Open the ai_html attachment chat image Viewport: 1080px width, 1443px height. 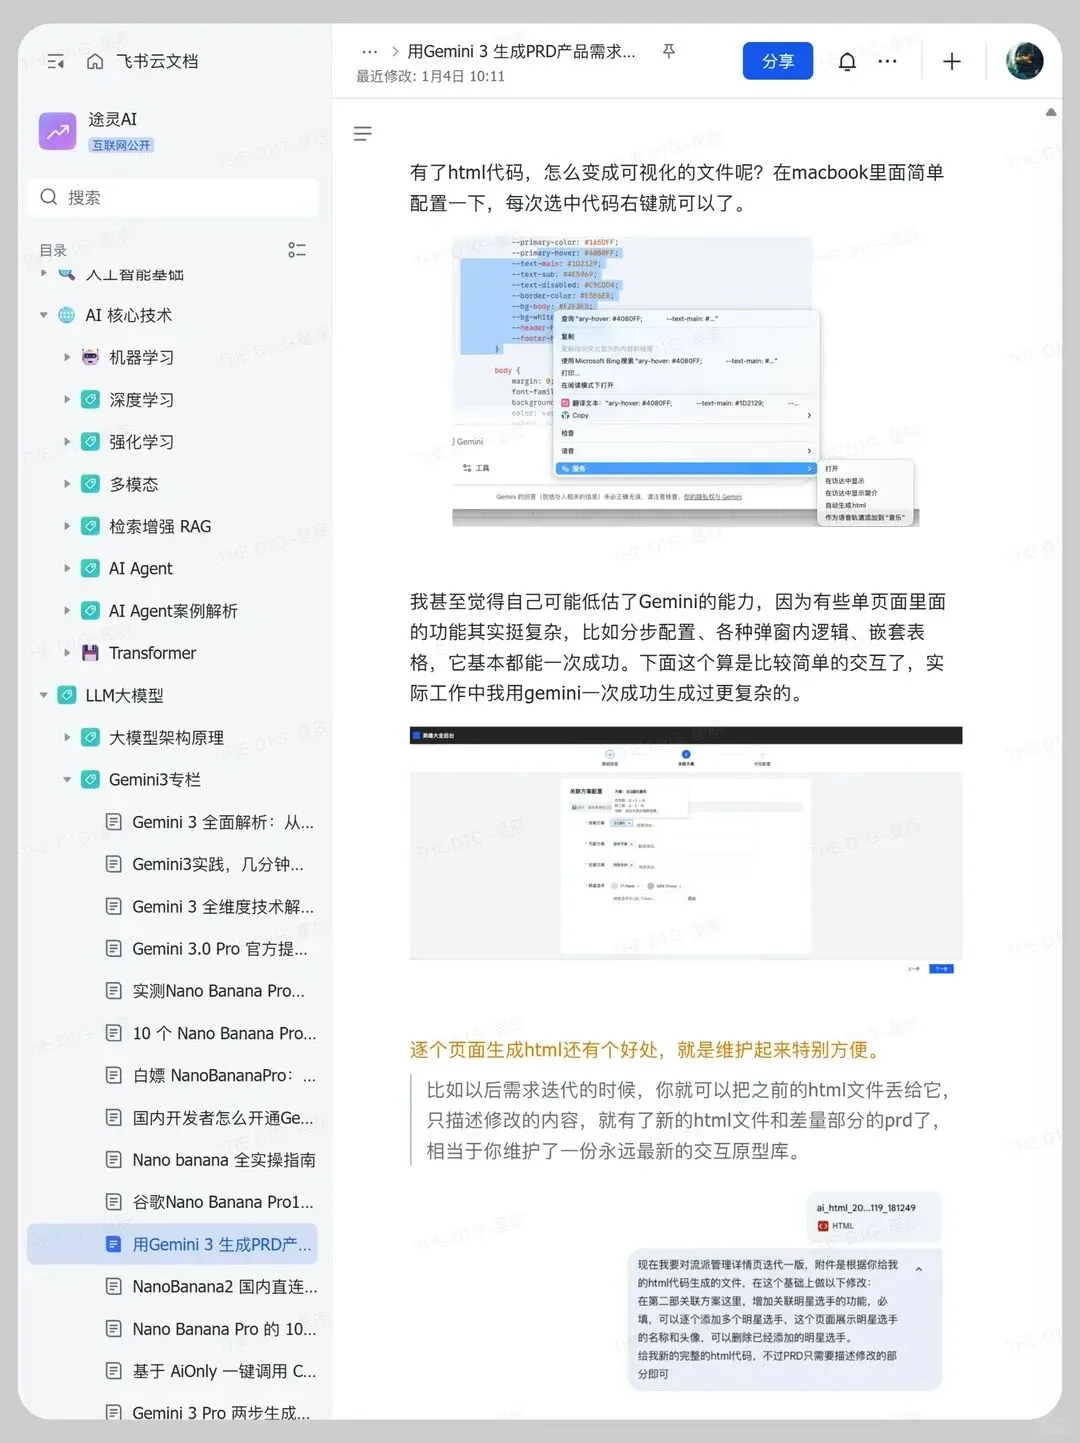(785, 1290)
